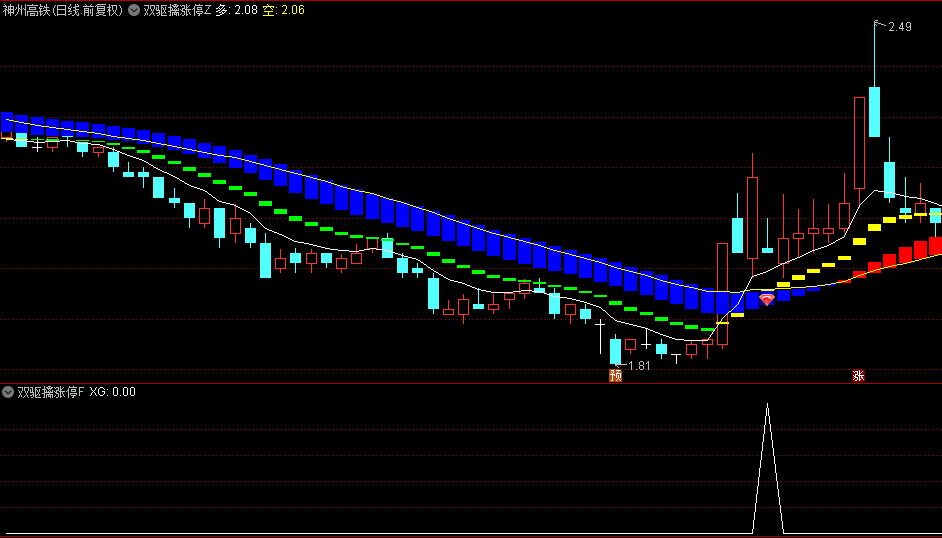942x538 pixels.
Task: Click the red diamond signal icon
Action: 767,299
